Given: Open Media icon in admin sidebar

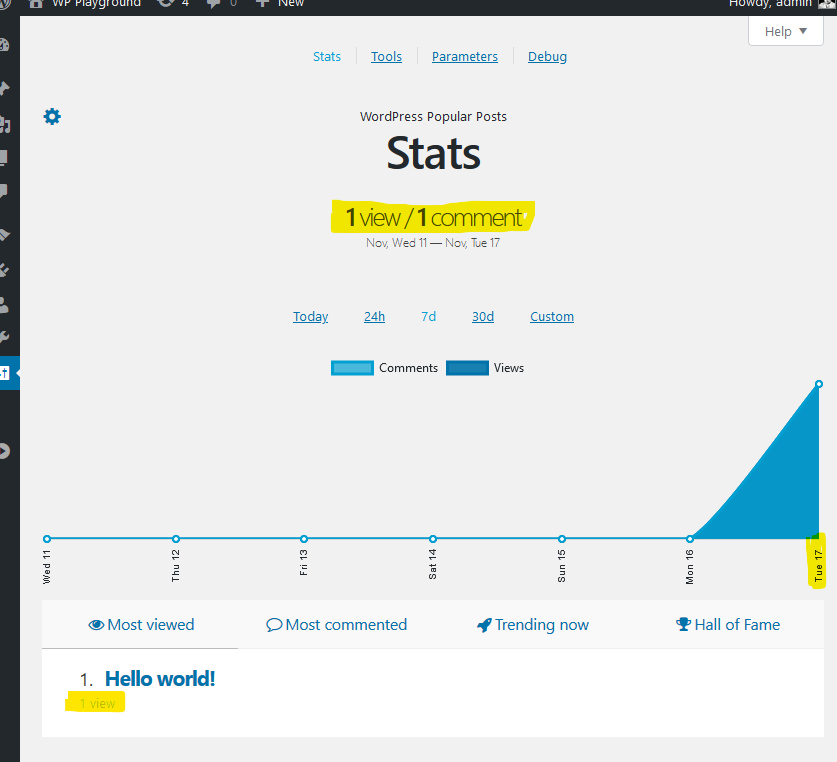Looking at the screenshot, I should coord(4,124).
